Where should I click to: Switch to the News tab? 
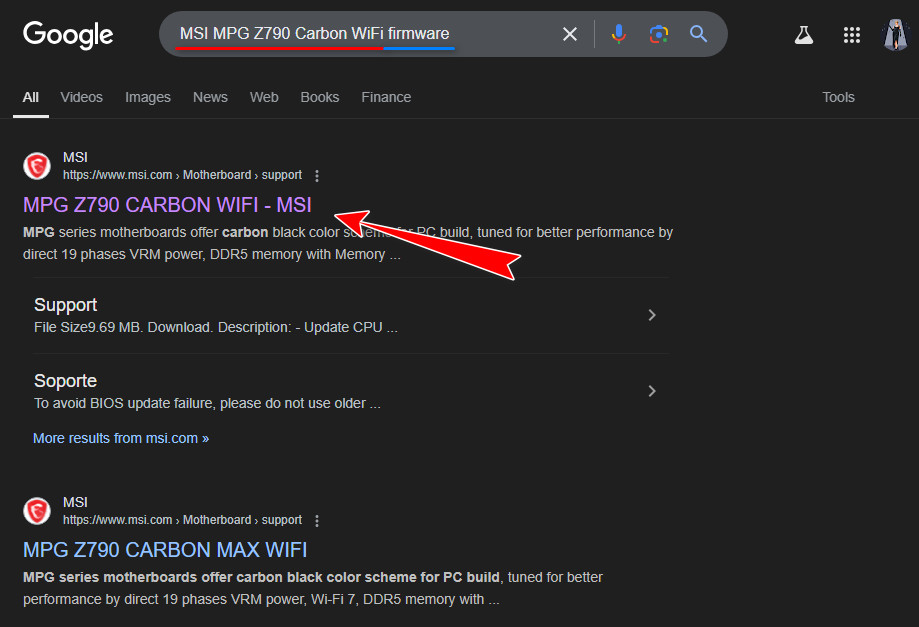coord(210,97)
